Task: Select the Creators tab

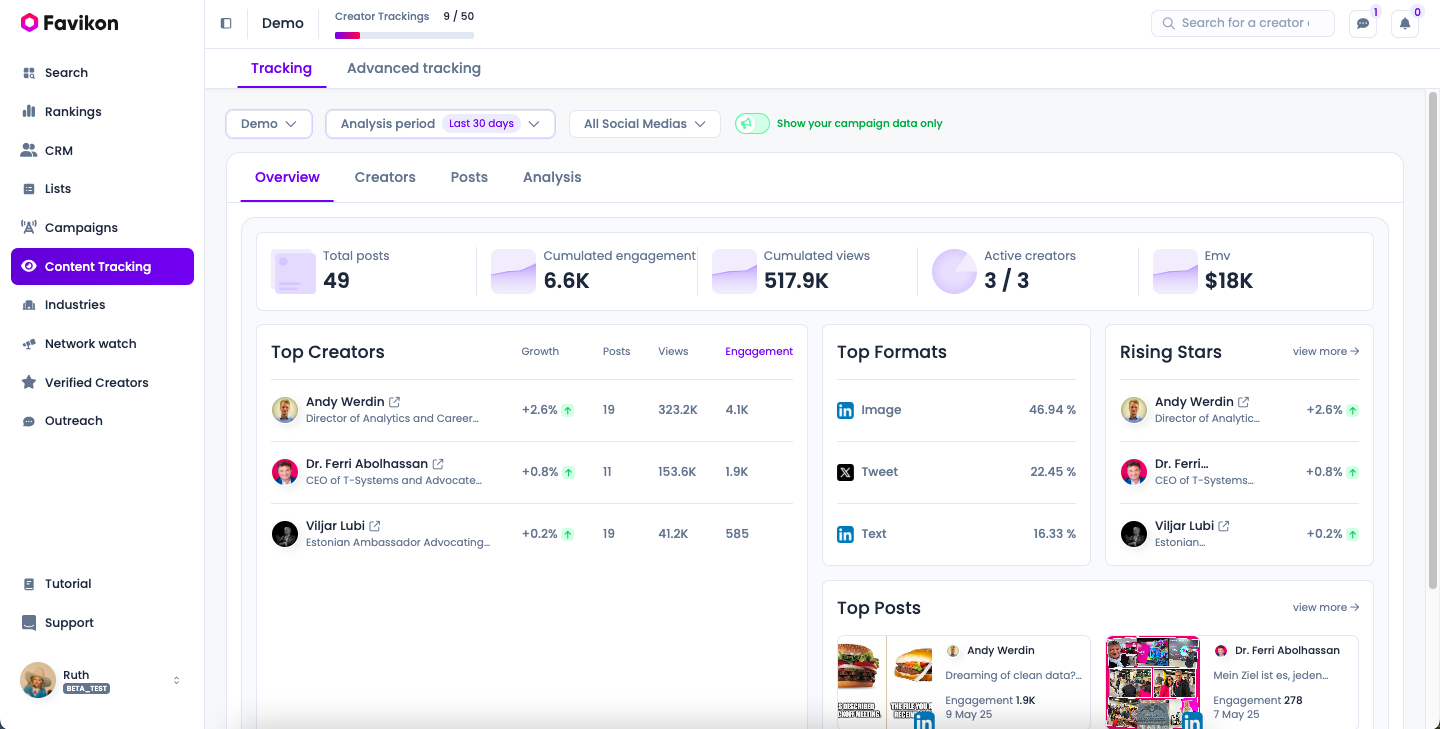Action: (x=385, y=178)
